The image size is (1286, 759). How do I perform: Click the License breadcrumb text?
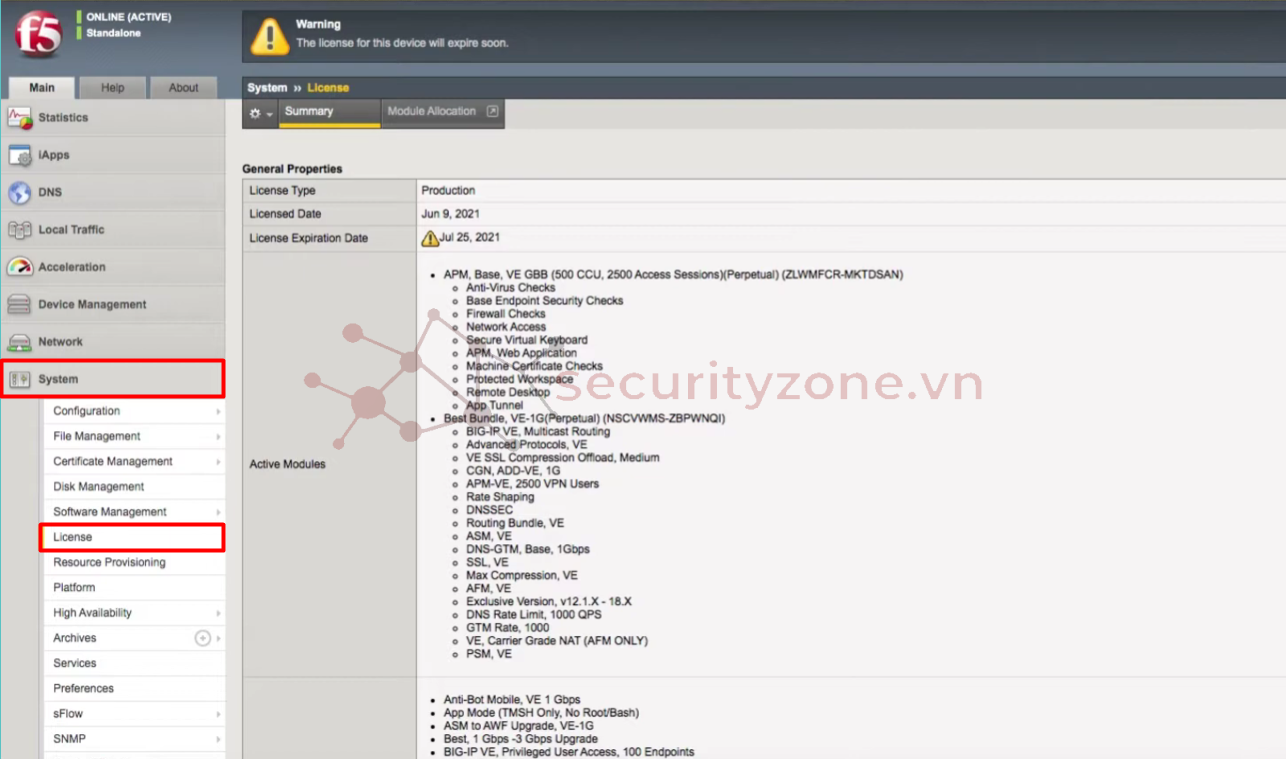[328, 88]
